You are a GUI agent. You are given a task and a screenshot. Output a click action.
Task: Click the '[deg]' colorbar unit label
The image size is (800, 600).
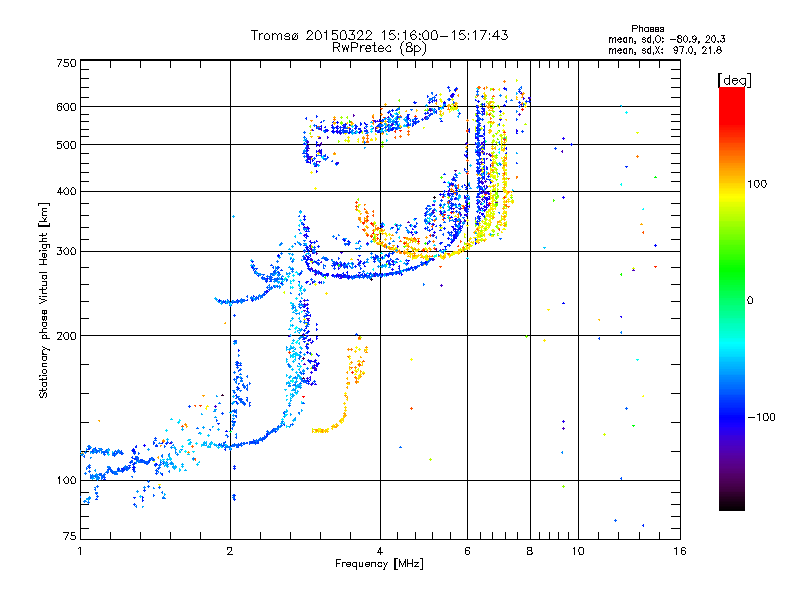pos(734,80)
